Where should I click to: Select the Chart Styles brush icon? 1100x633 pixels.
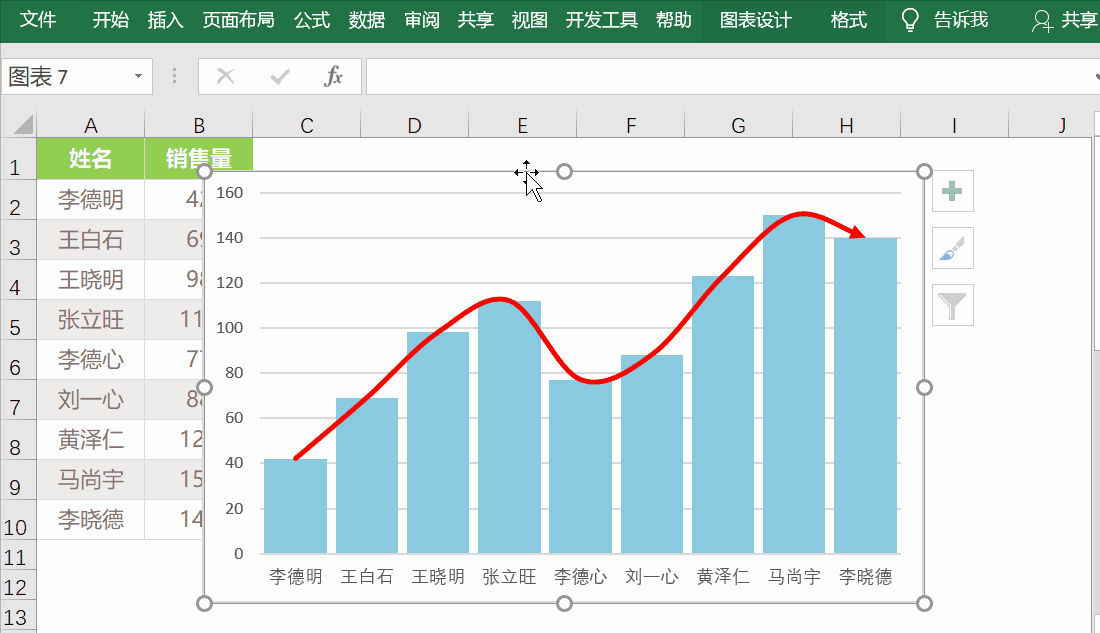tap(952, 248)
